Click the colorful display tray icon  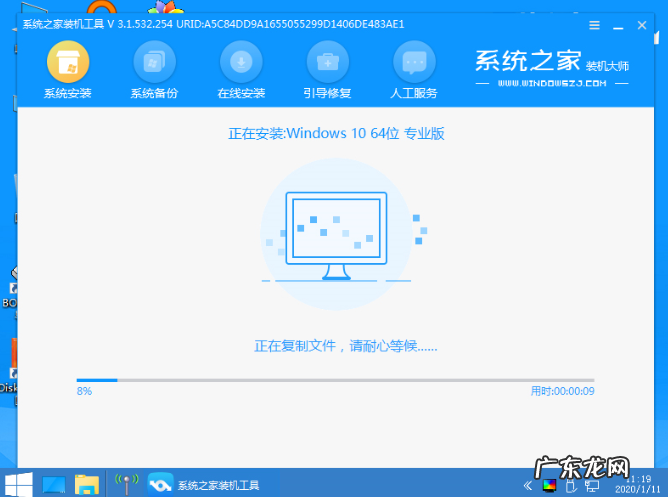tap(550, 485)
